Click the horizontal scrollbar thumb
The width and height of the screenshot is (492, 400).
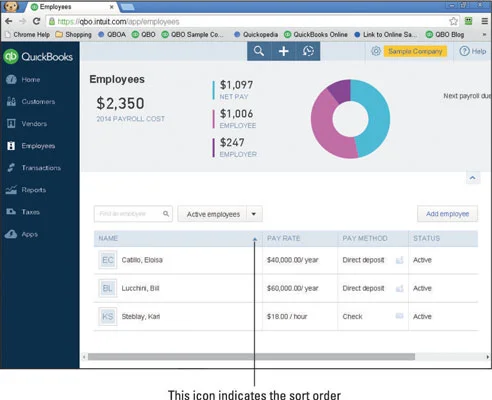251,357
